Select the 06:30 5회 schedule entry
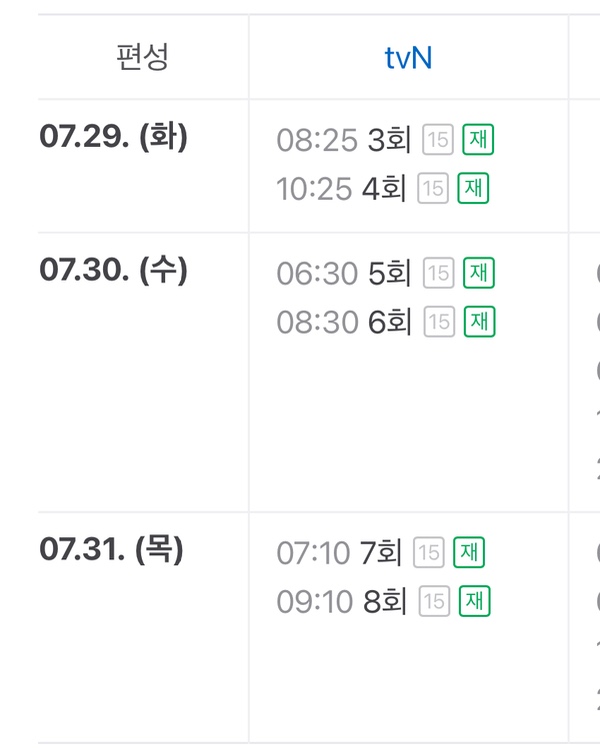 coord(344,273)
